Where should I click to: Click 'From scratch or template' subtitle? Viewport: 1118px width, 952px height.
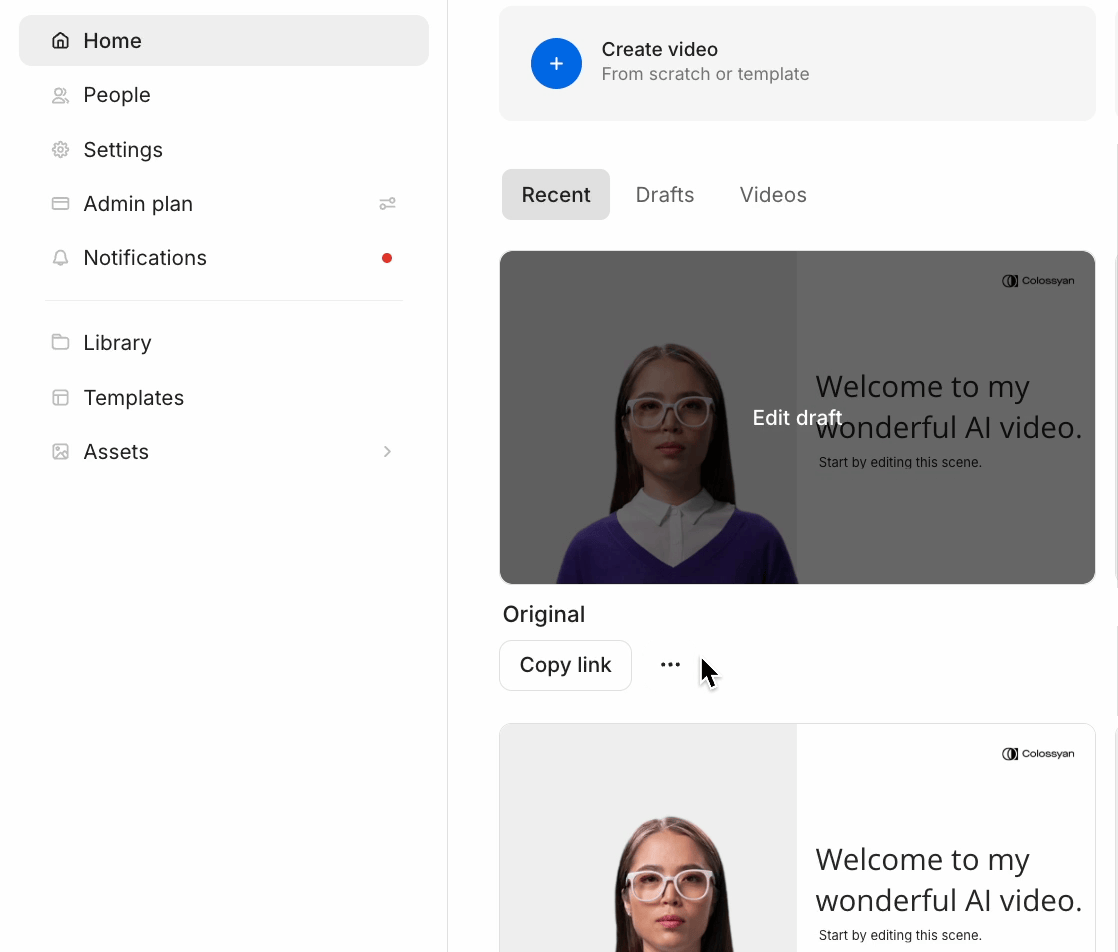click(x=705, y=74)
